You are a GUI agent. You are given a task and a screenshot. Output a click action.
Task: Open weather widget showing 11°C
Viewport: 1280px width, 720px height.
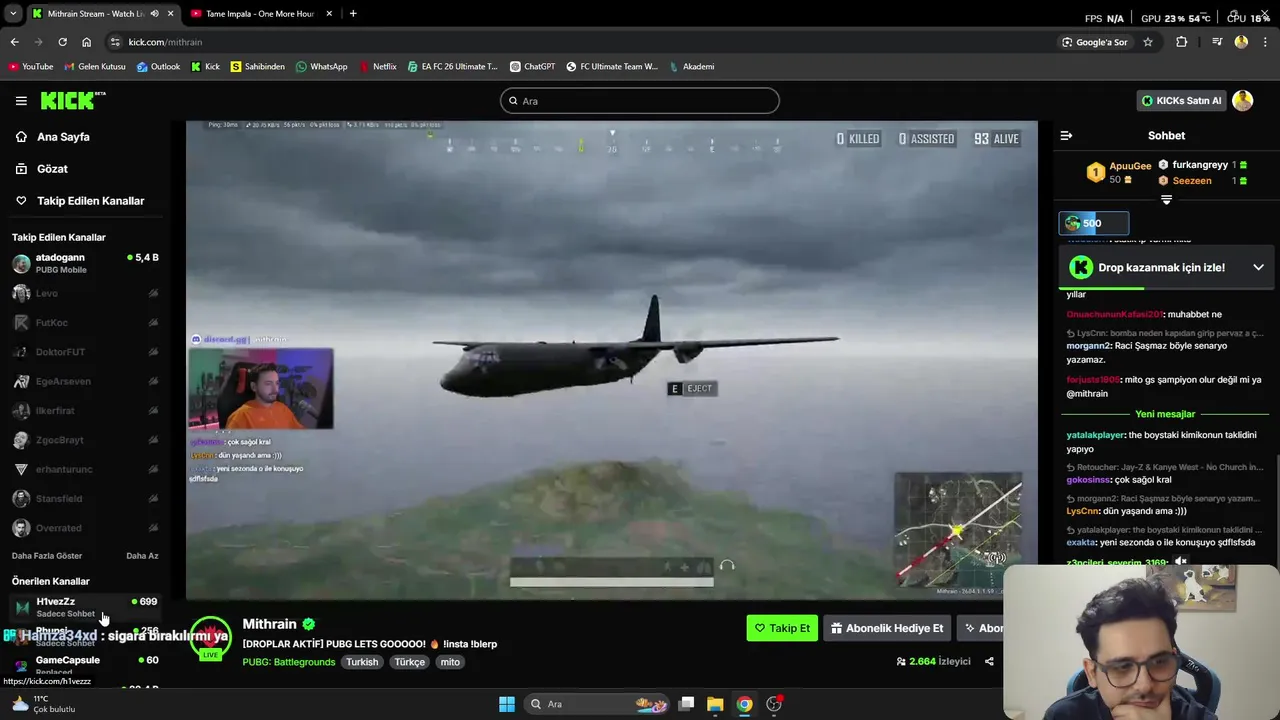coord(42,704)
